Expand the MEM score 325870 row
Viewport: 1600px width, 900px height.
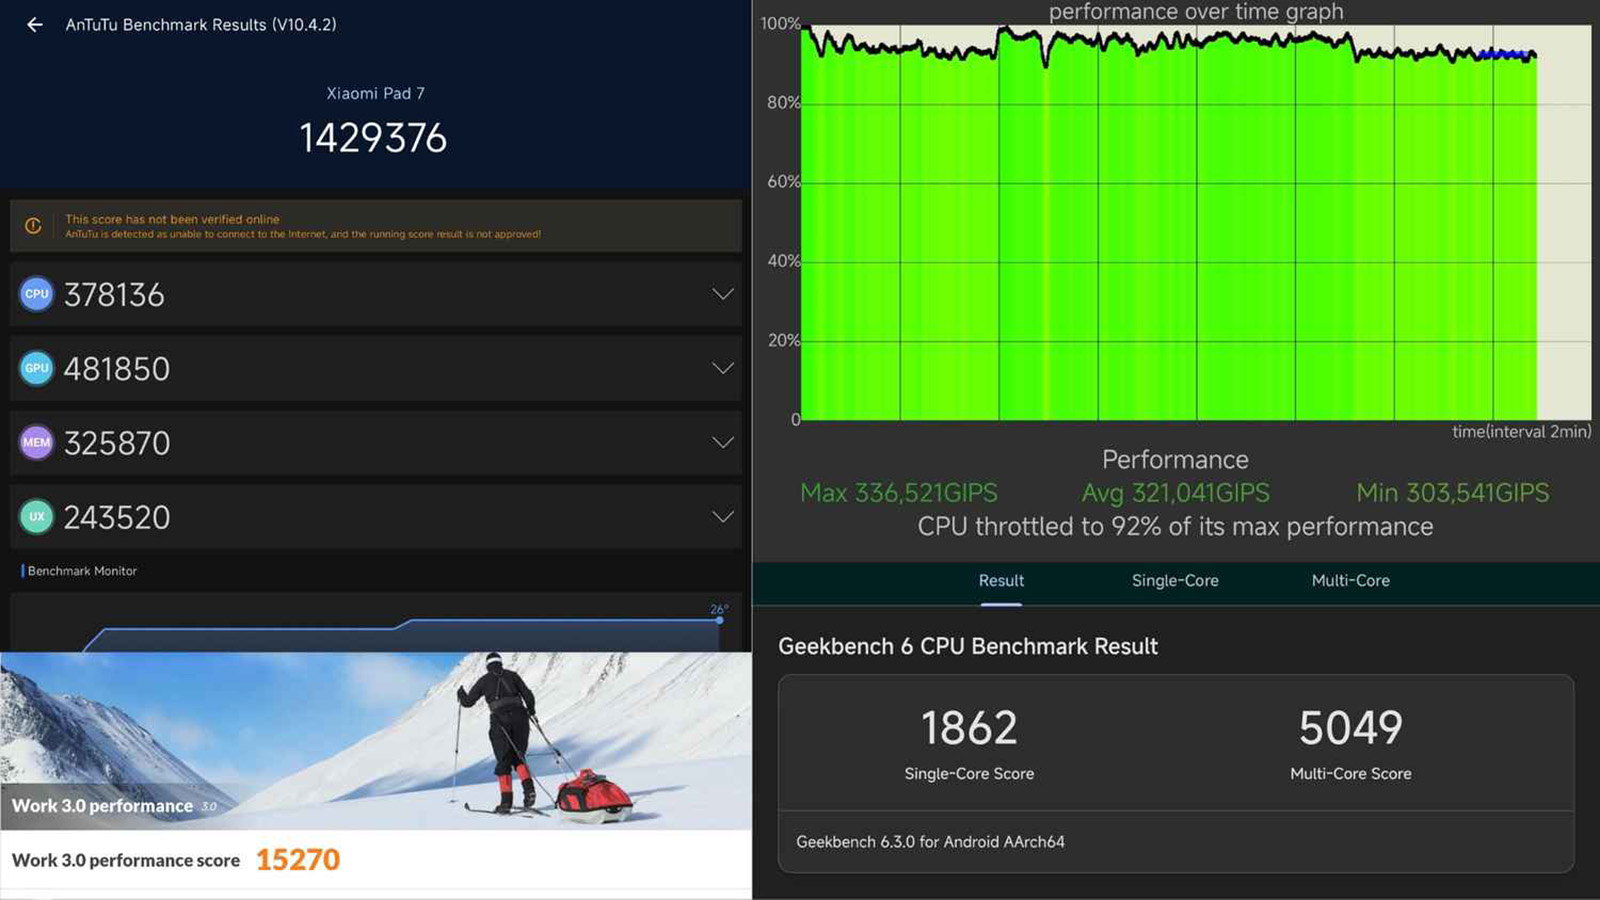coord(723,442)
